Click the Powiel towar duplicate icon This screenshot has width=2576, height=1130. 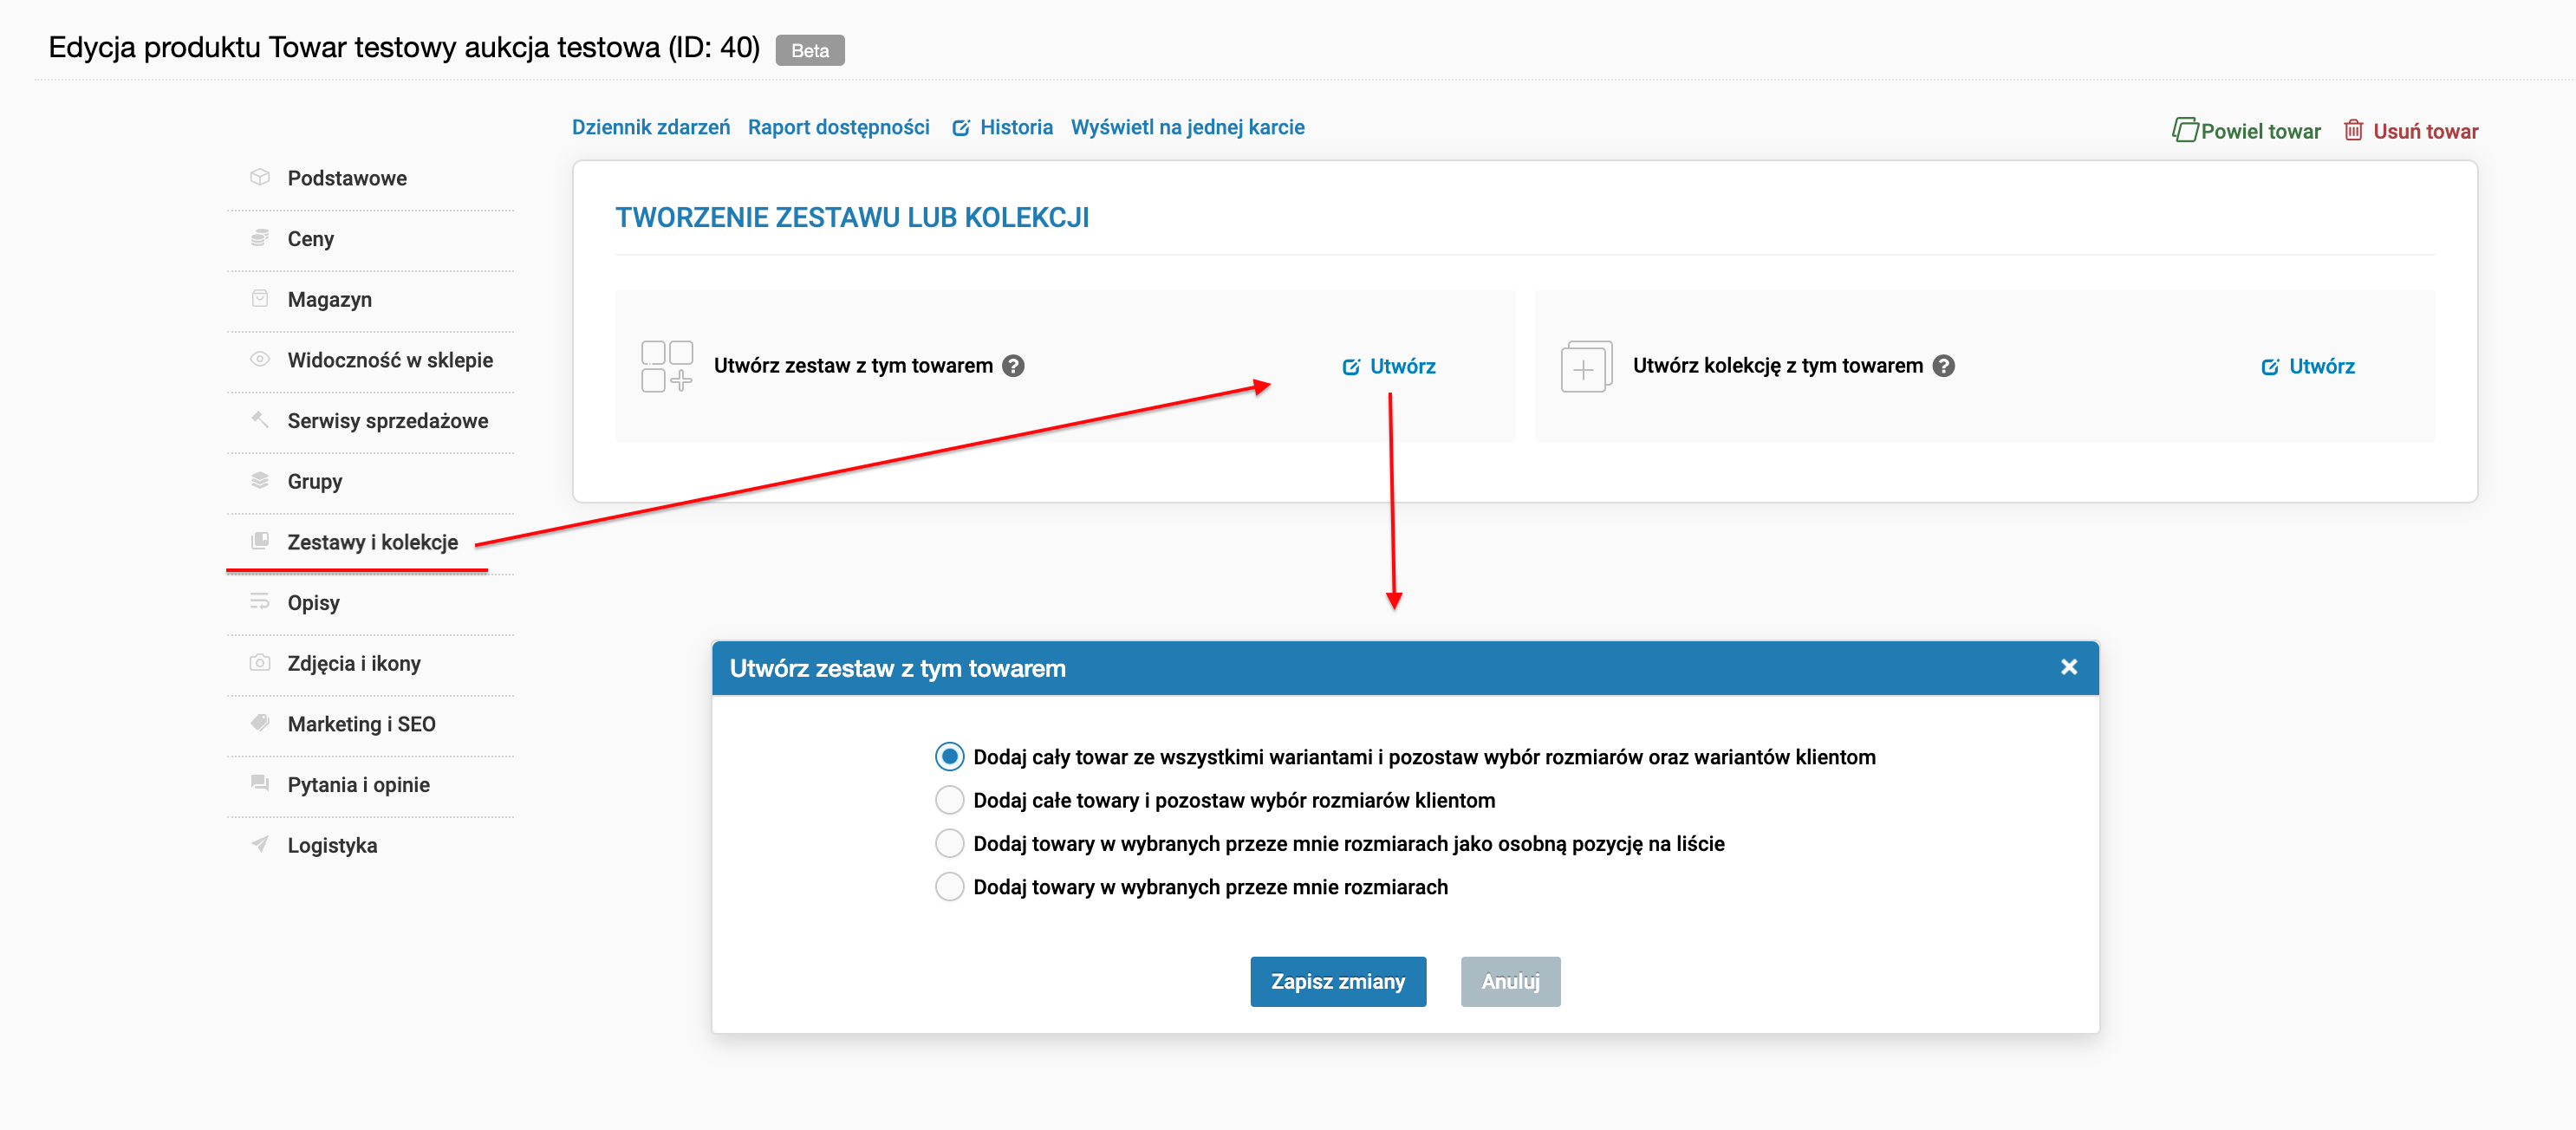(2184, 131)
